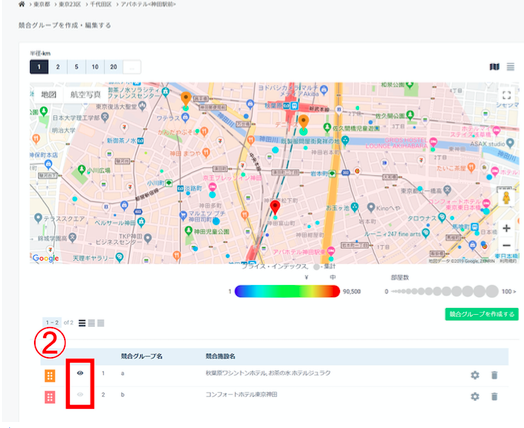
Task: Click the orange marker near Akihabara station
Action: click(x=303, y=122)
